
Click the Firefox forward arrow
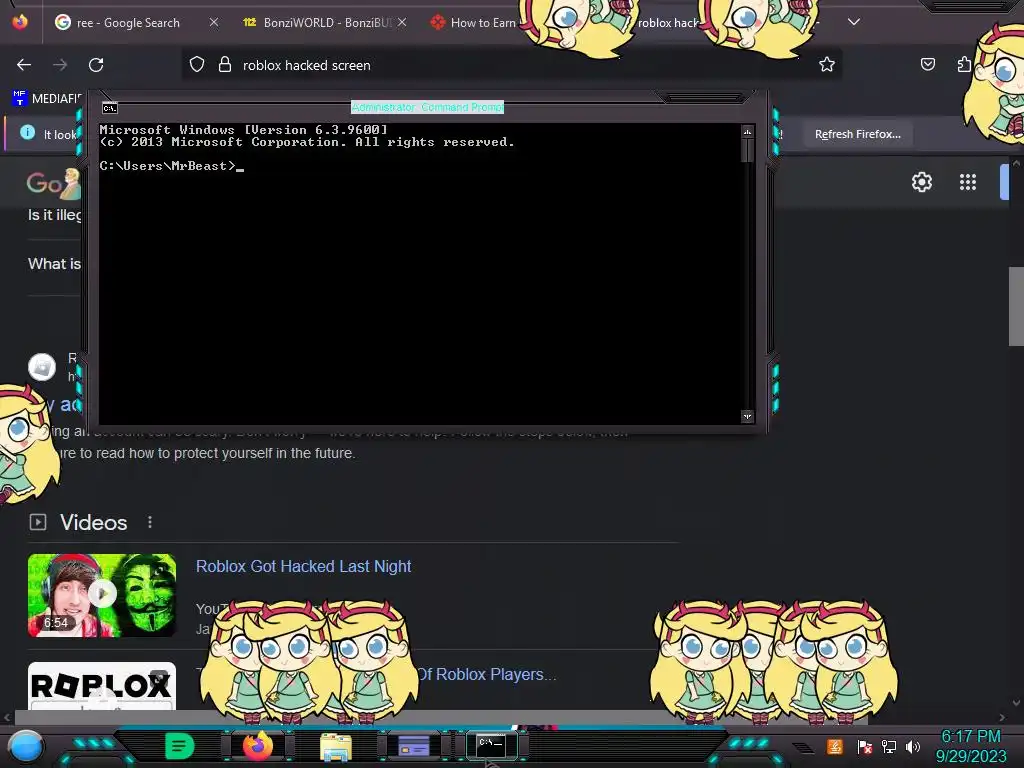(x=60, y=65)
